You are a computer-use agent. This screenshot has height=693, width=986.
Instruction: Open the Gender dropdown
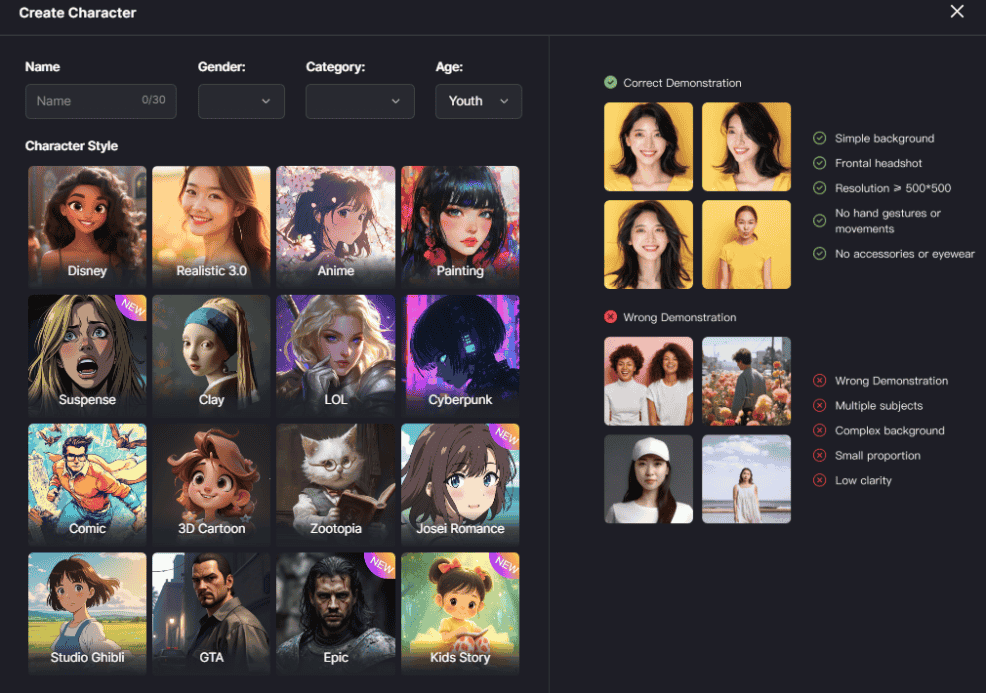241,101
